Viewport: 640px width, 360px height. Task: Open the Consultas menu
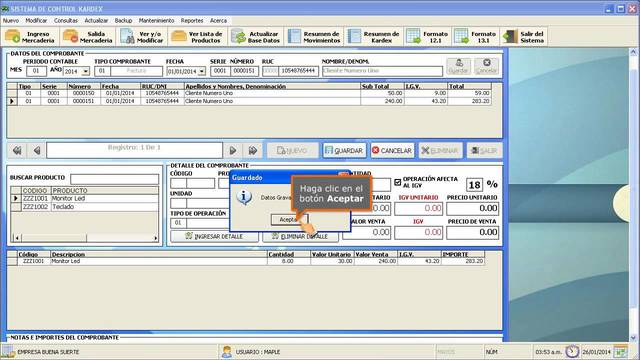[66, 20]
